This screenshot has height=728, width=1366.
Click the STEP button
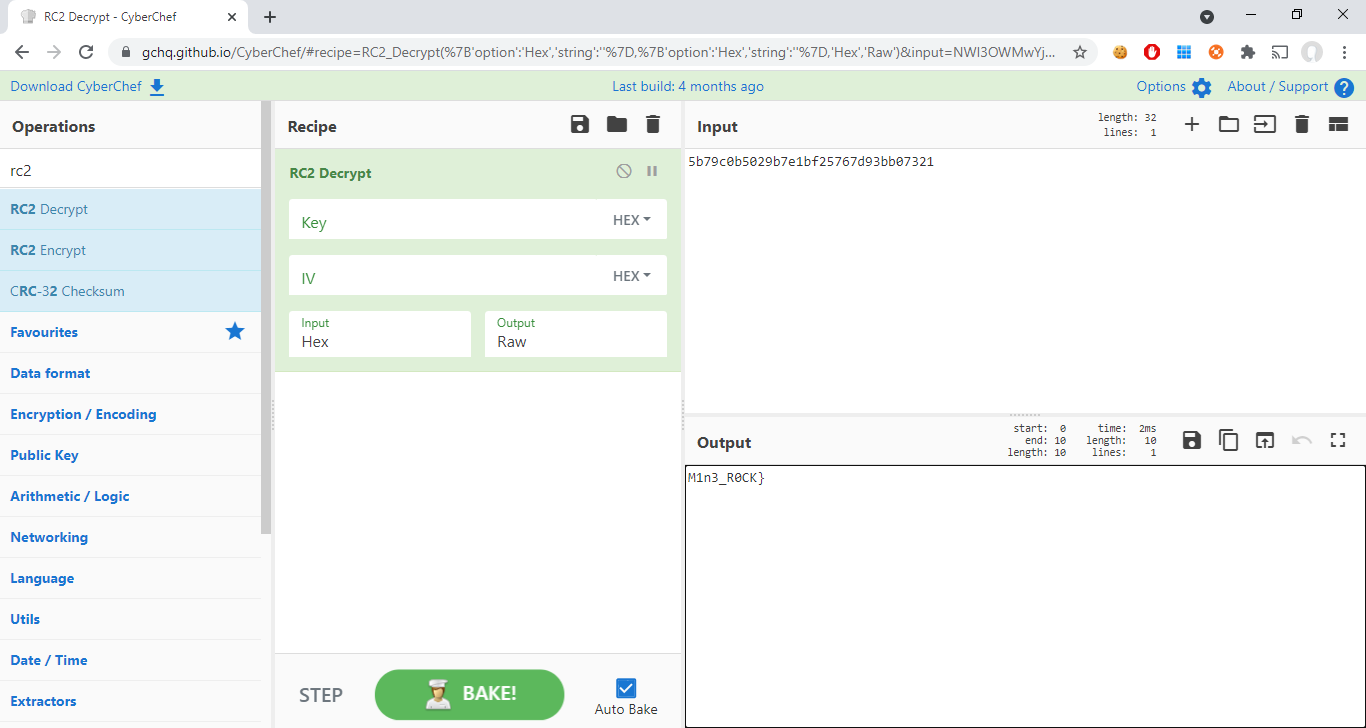point(321,695)
